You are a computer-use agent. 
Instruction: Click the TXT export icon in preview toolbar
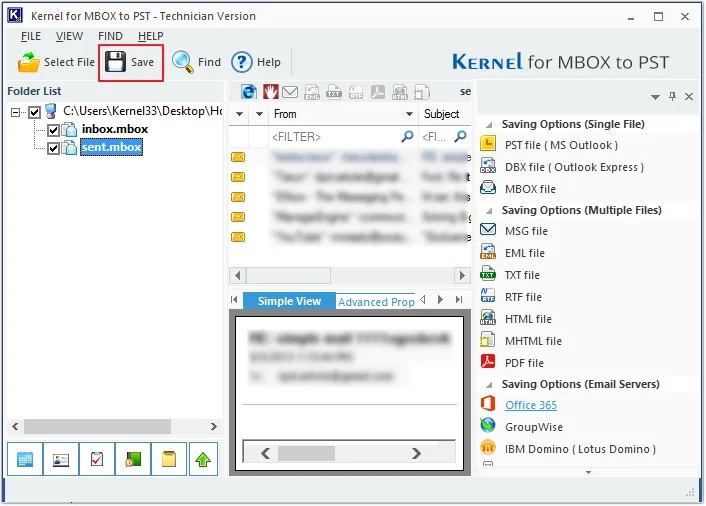(x=334, y=92)
